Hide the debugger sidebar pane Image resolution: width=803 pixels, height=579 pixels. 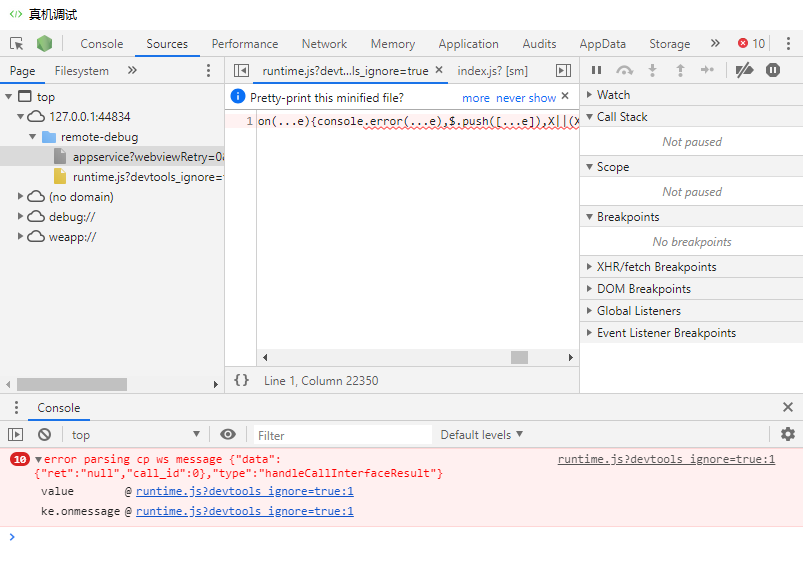[563, 71]
